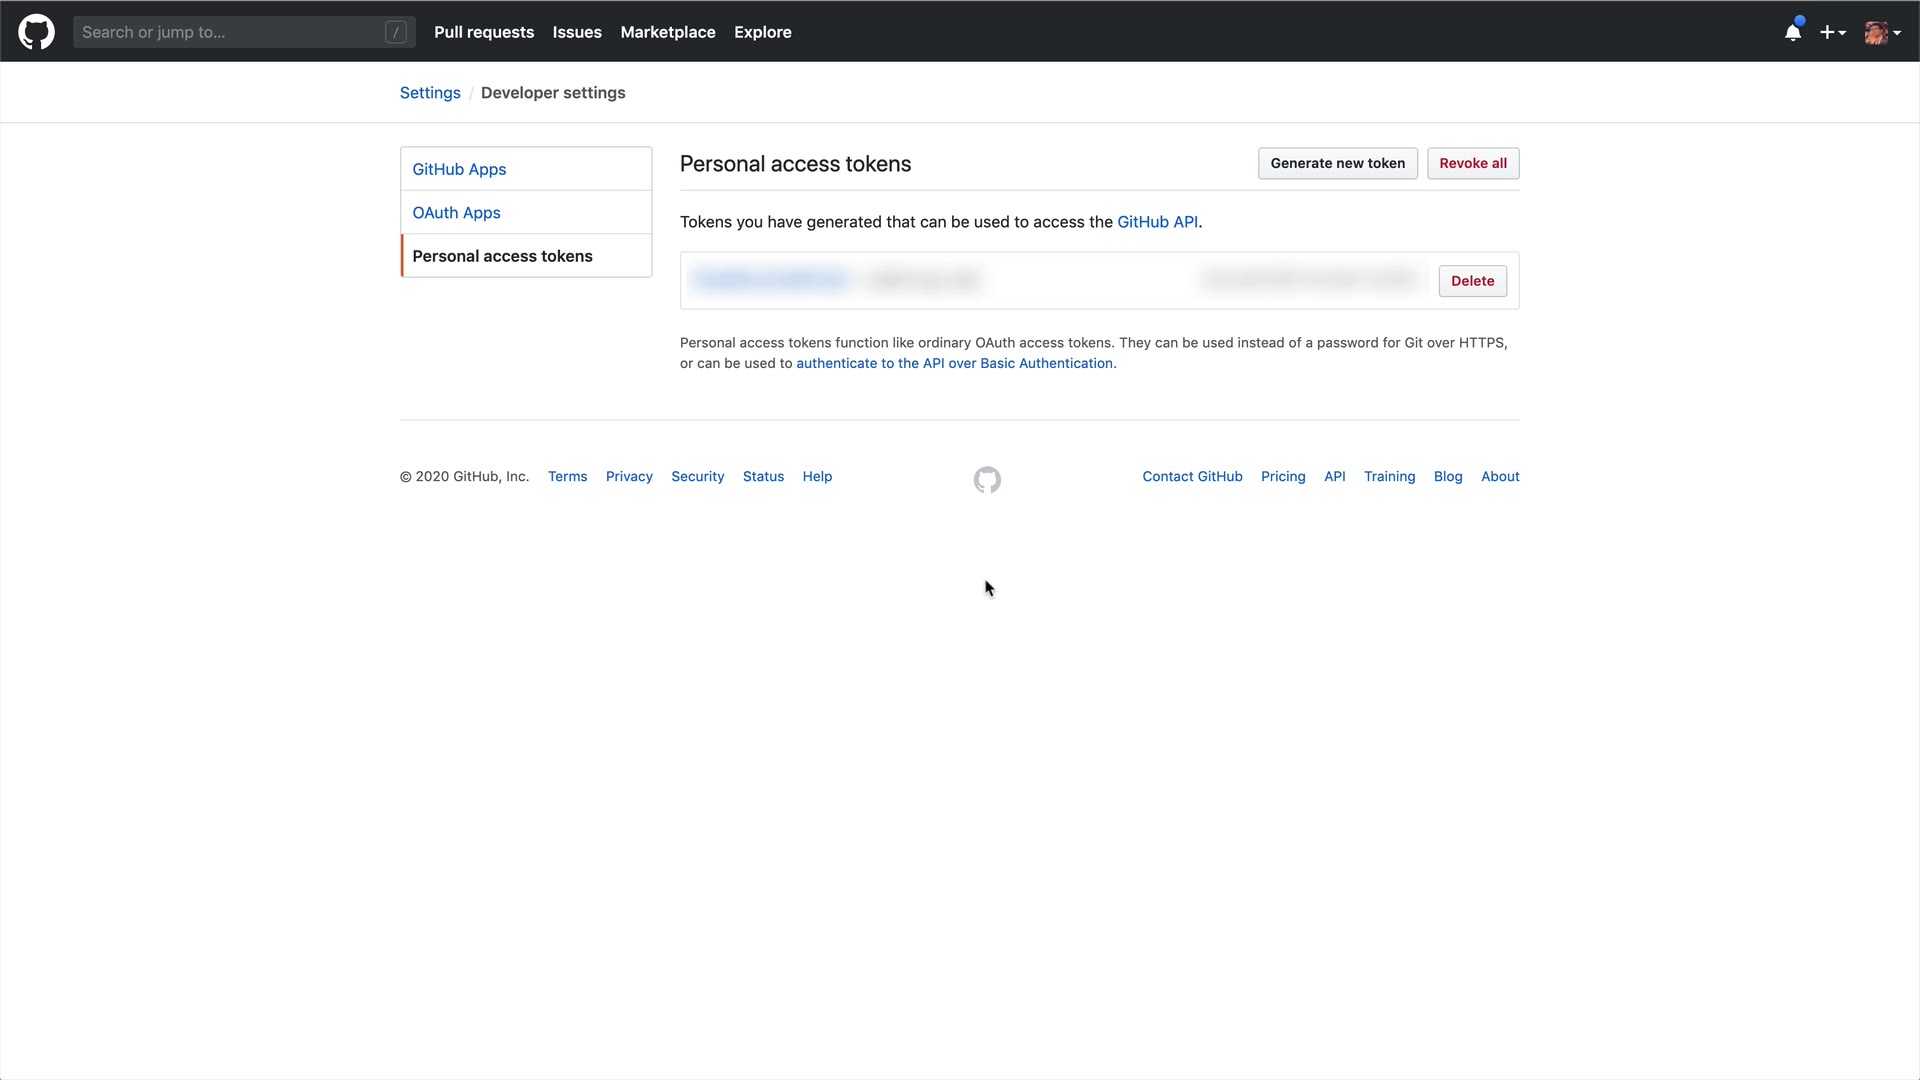1920x1080 pixels.
Task: Expand the plus create-new dropdown
Action: click(x=1832, y=32)
